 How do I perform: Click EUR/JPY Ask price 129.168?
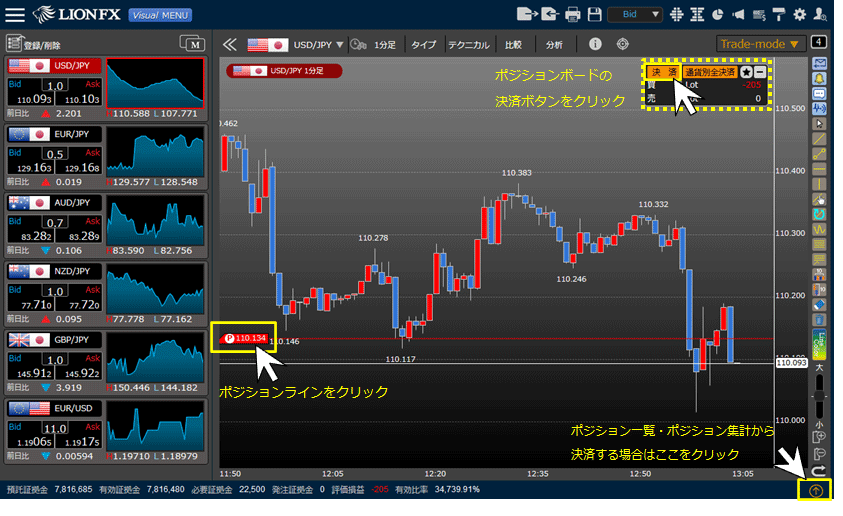pos(82,168)
